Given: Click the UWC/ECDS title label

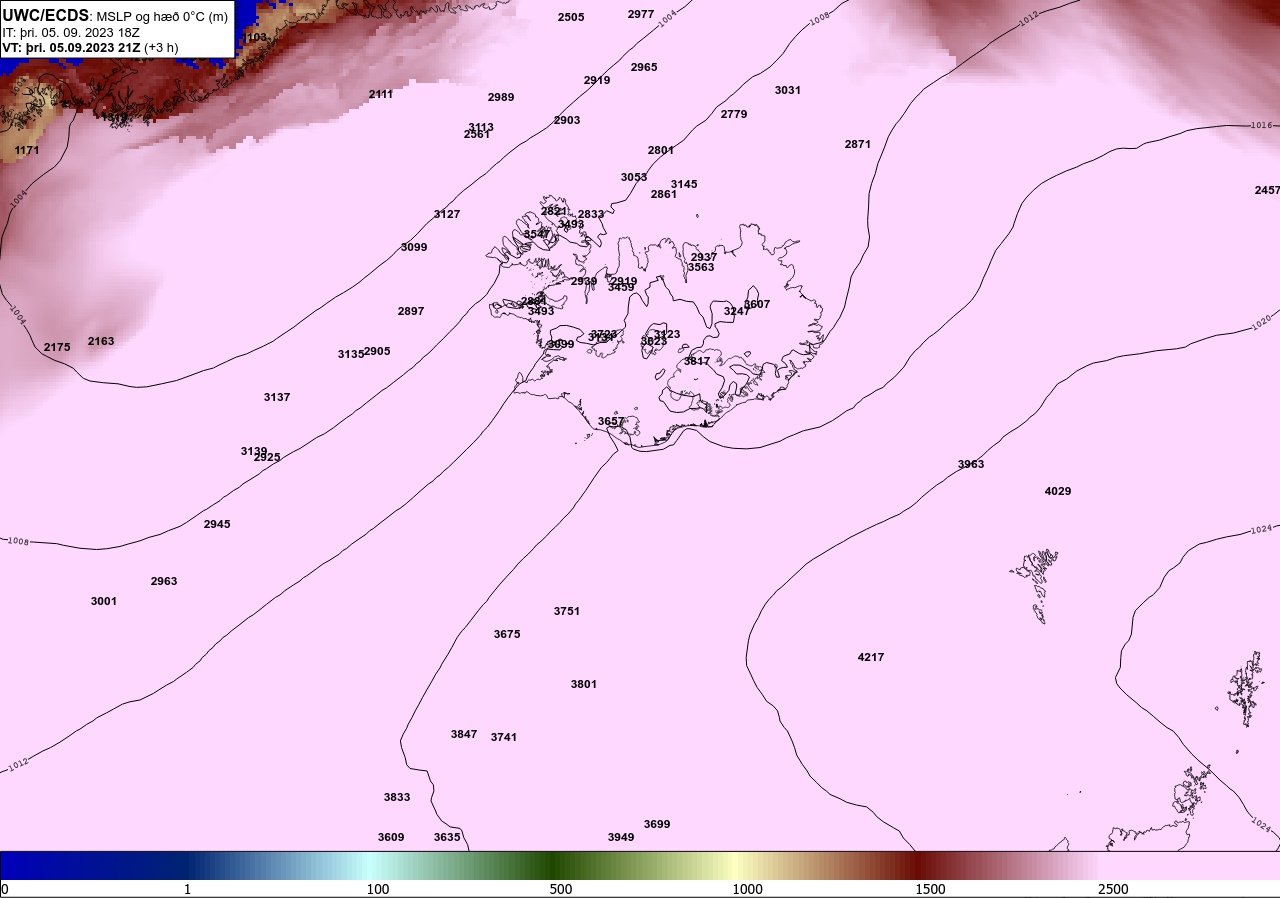Looking at the screenshot, I should 46,16.
